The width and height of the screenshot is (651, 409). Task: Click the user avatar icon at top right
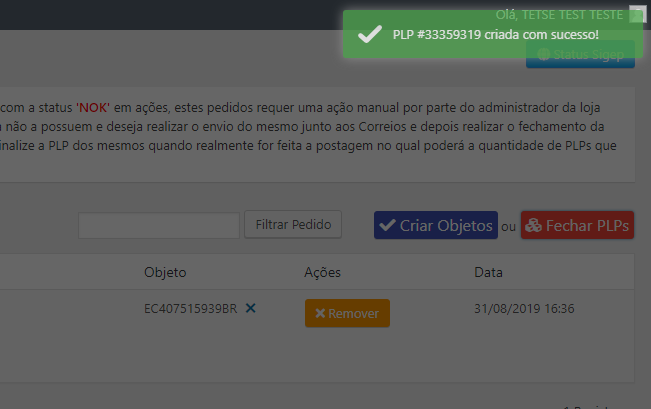click(x=637, y=14)
